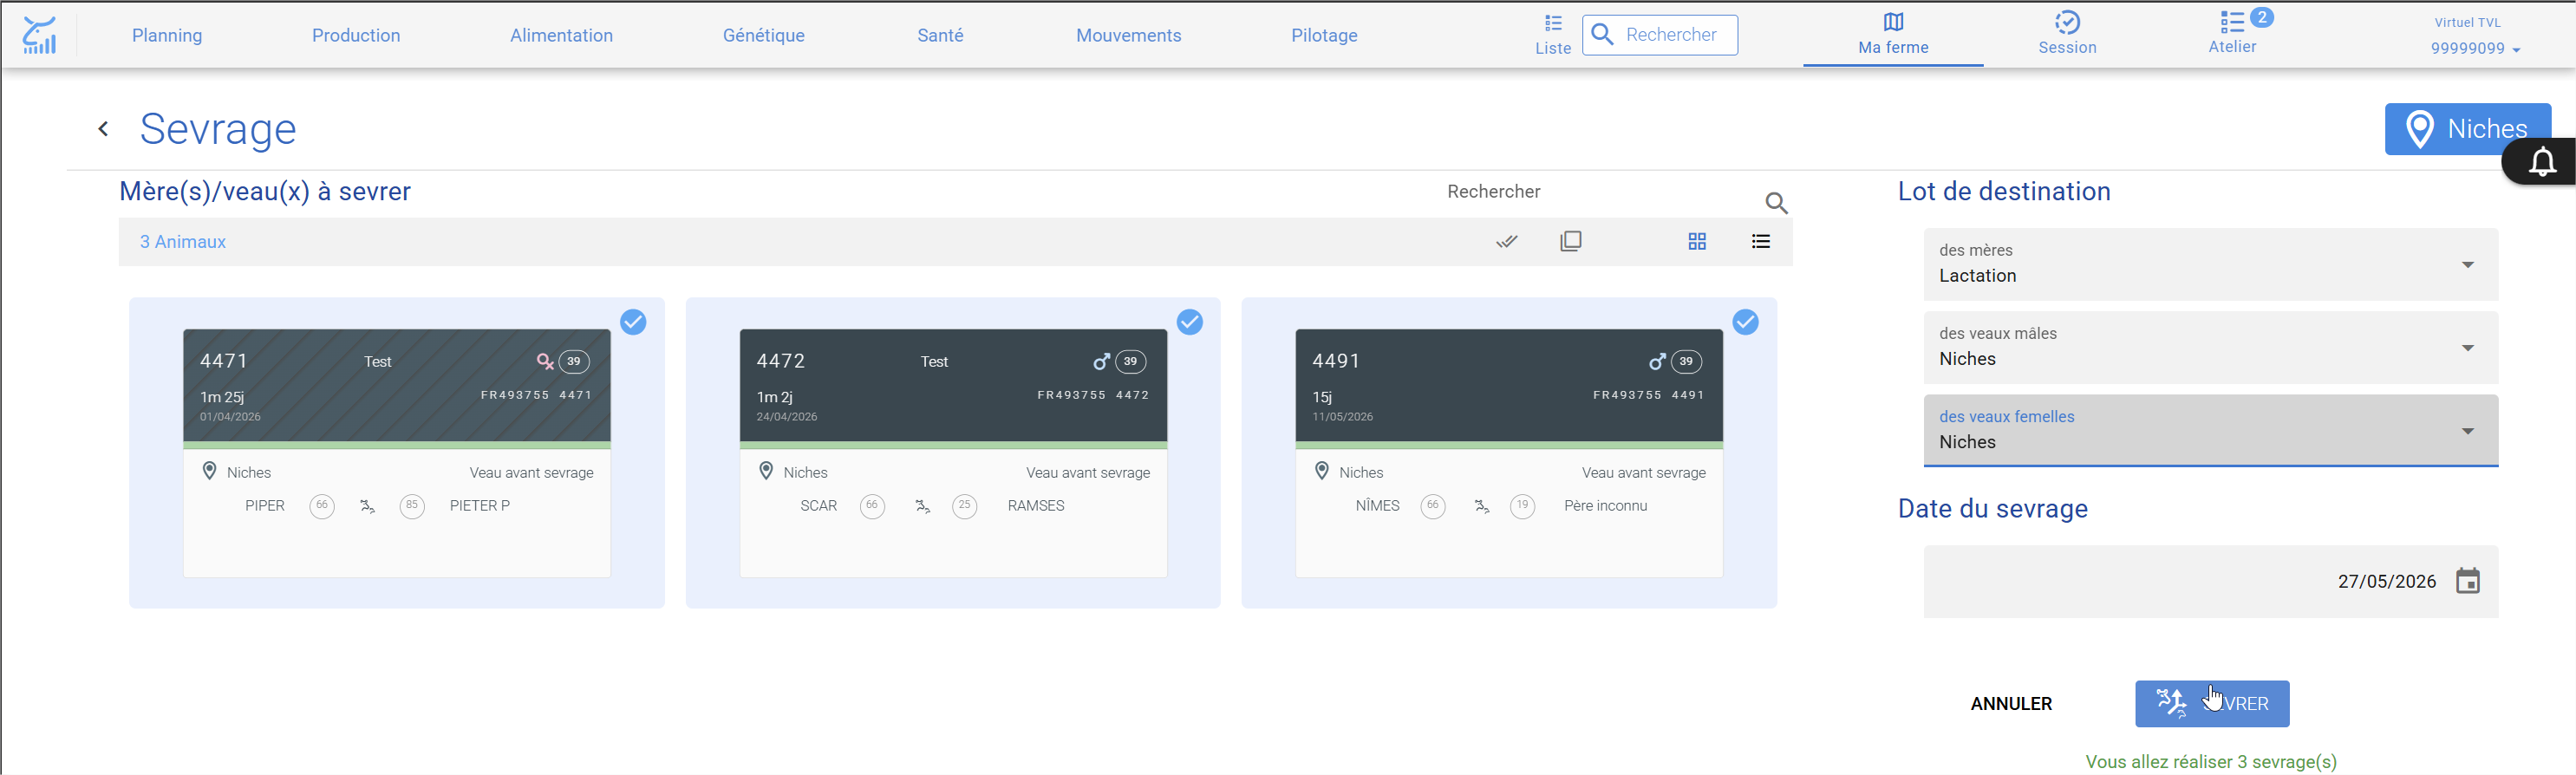
Task: Deselect animal 4472 checkmark
Action: (x=1190, y=322)
